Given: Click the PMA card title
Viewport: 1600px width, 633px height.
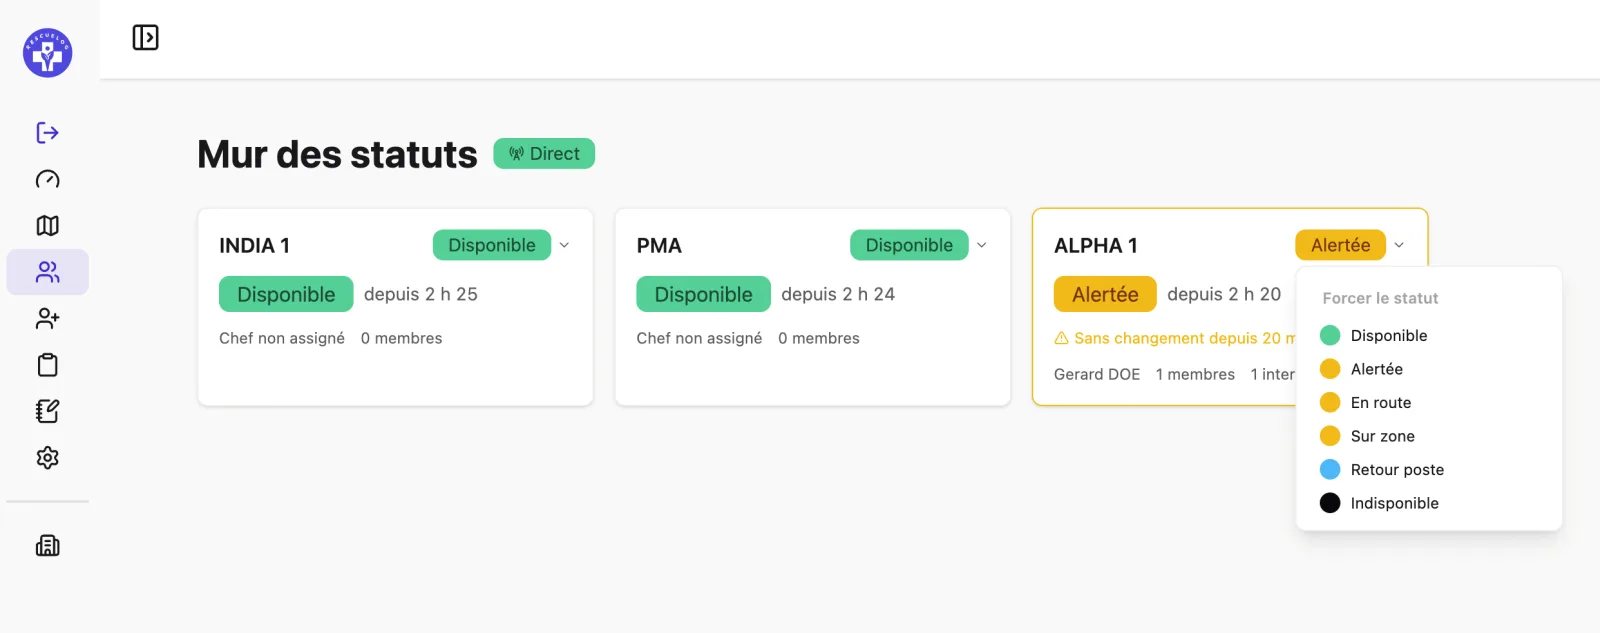Looking at the screenshot, I should 659,246.
